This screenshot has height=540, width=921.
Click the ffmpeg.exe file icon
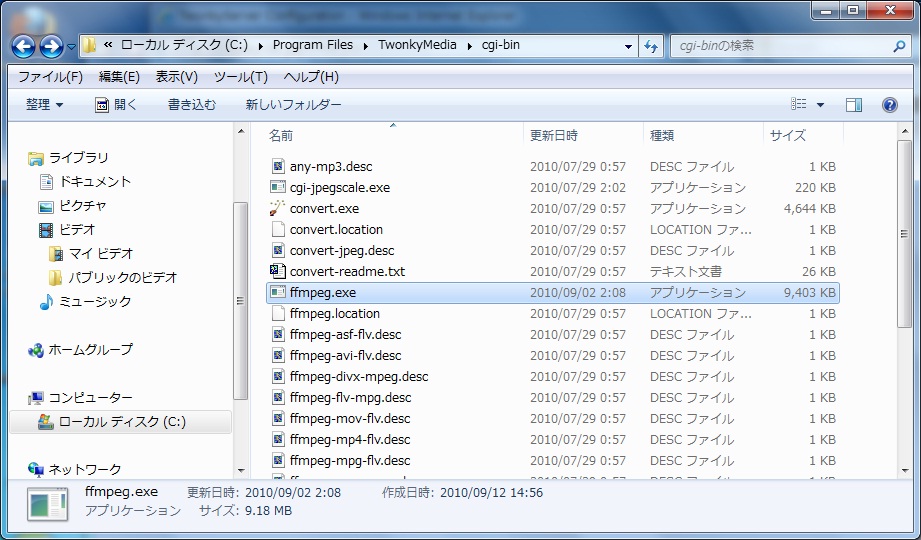278,292
